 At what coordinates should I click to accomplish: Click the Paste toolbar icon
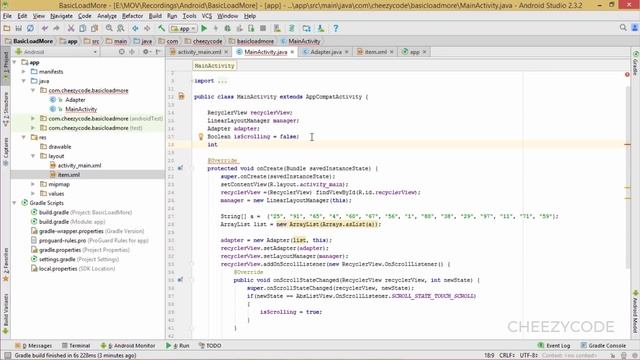point(94,28)
